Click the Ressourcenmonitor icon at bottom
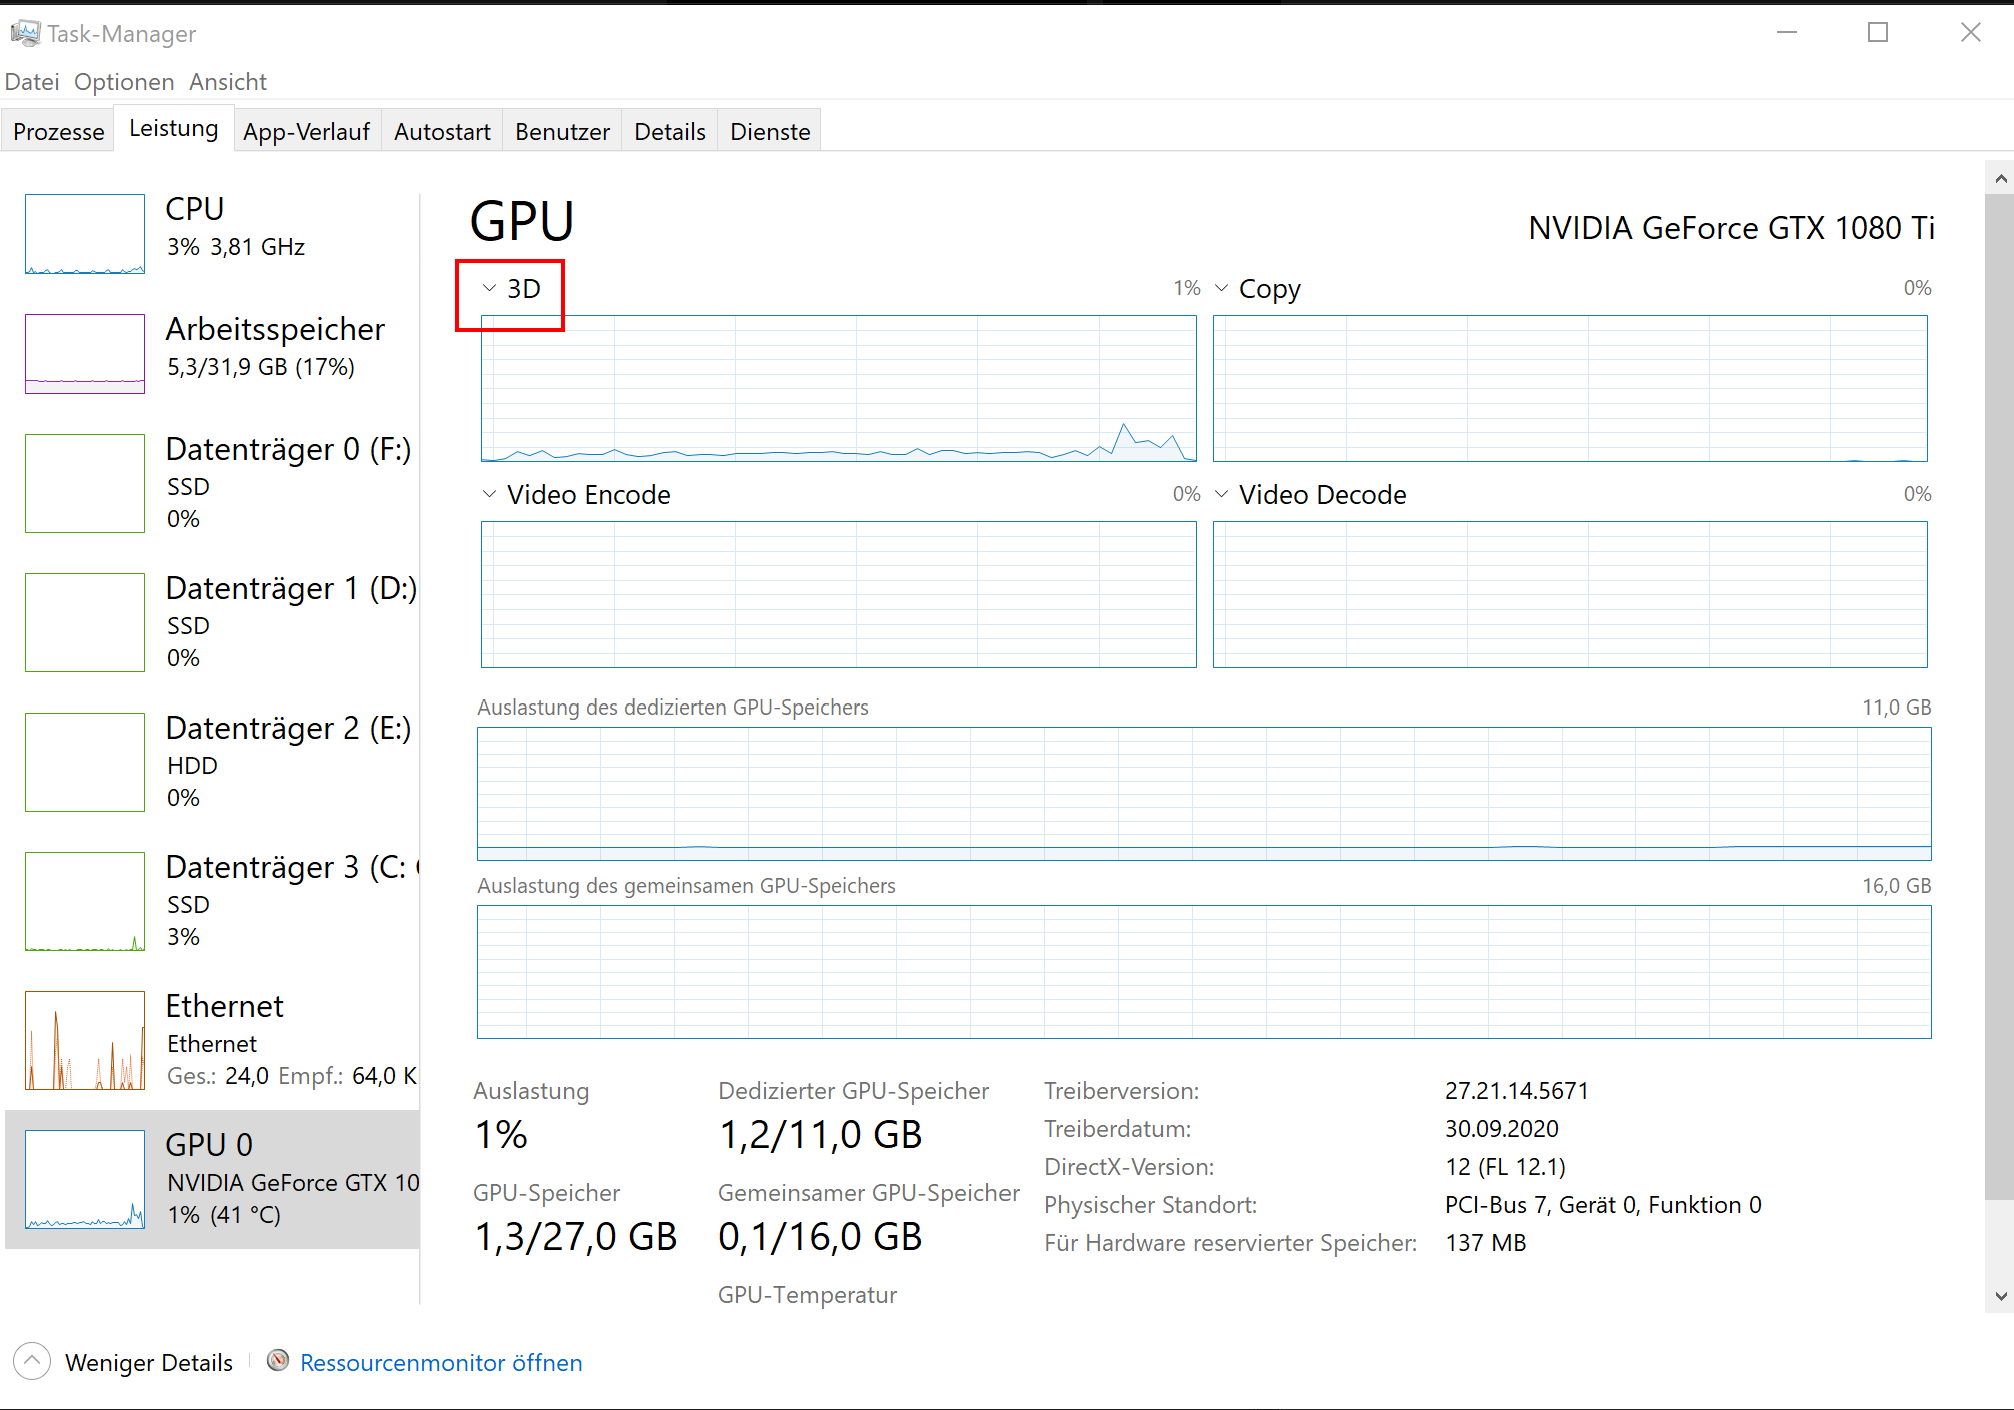 pyautogui.click(x=278, y=1361)
